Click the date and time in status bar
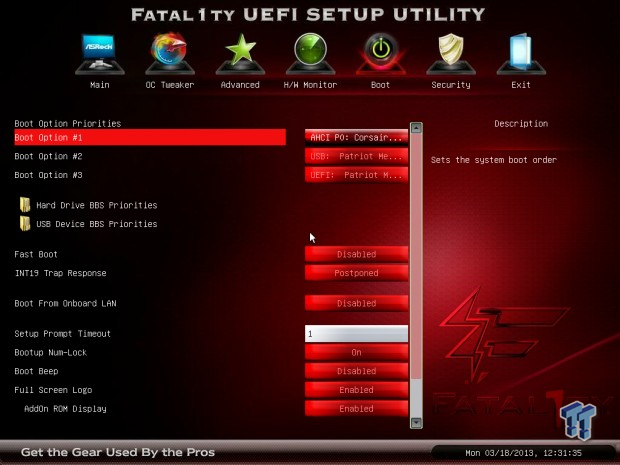Screen dimensions: 620x465 coord(523,453)
